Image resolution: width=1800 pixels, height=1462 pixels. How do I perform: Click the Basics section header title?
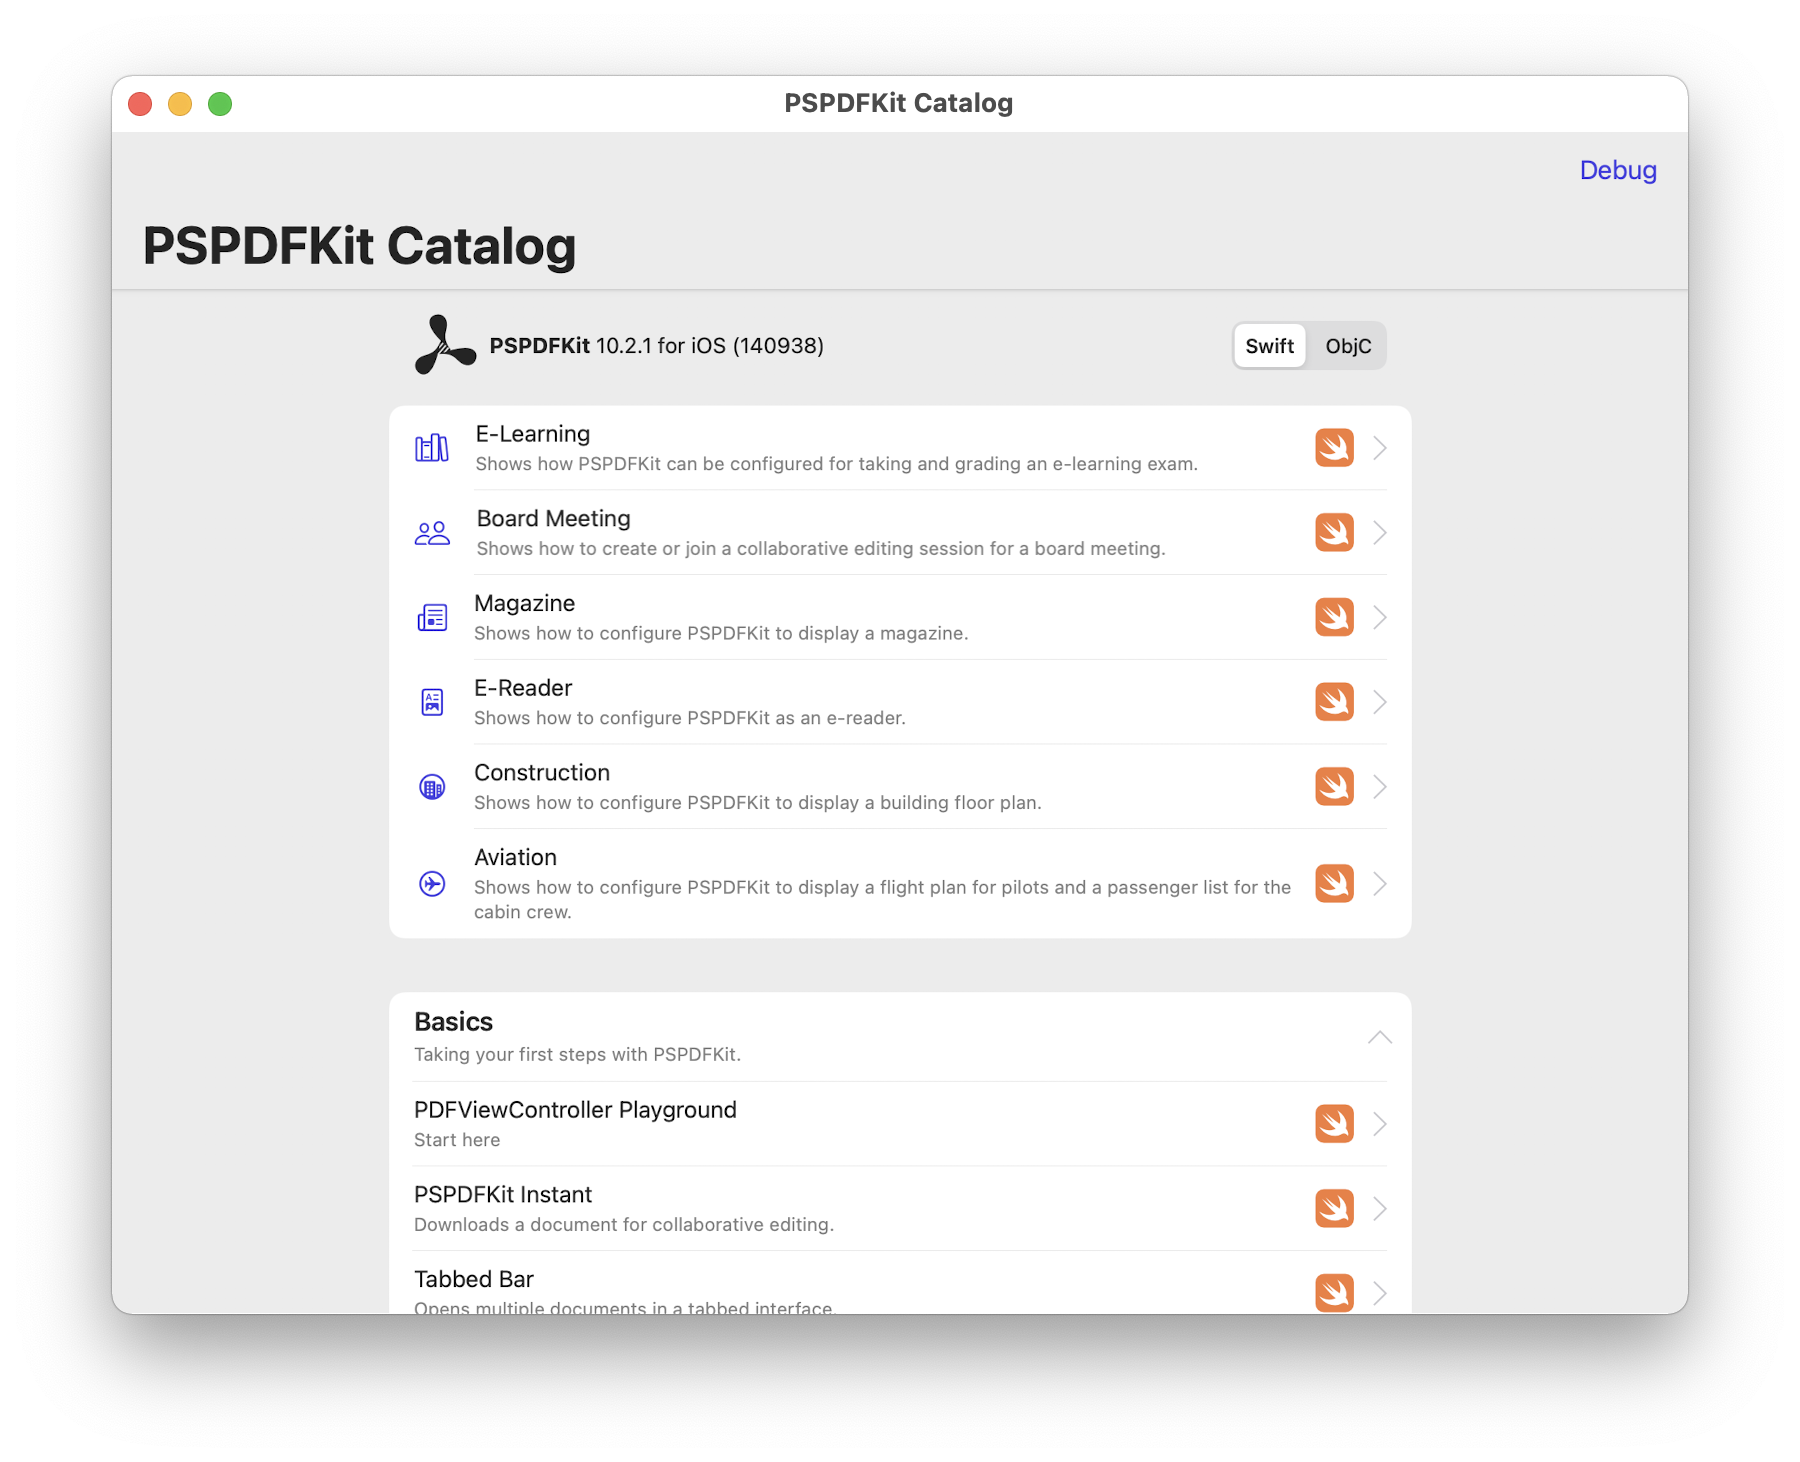[453, 1022]
